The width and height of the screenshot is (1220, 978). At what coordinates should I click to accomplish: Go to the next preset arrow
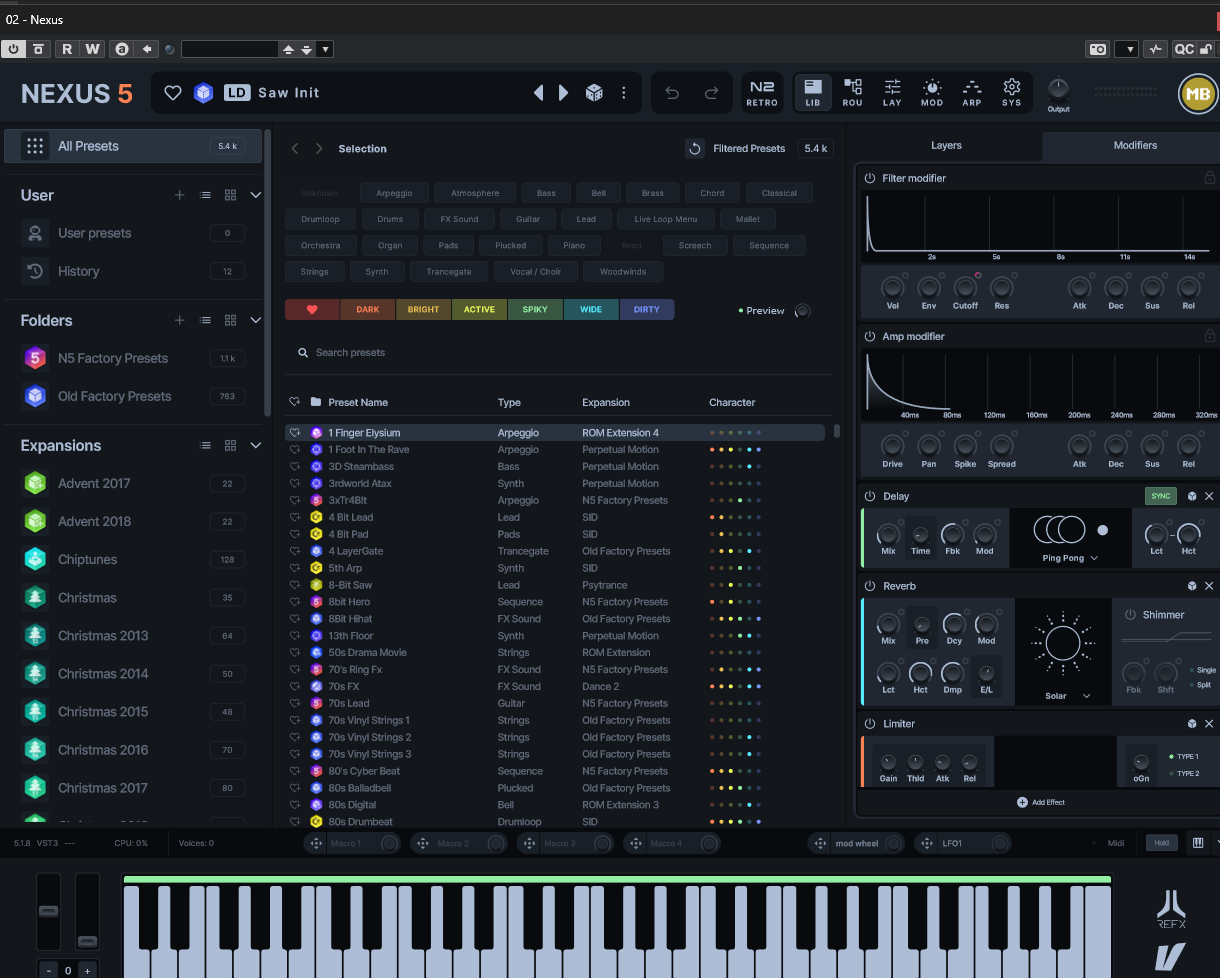coord(564,93)
